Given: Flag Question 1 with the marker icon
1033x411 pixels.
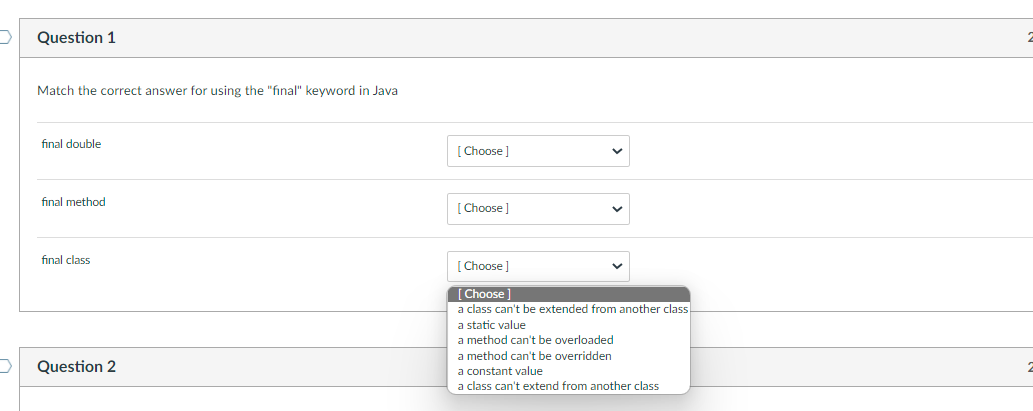Looking at the screenshot, I should click(x=5, y=38).
